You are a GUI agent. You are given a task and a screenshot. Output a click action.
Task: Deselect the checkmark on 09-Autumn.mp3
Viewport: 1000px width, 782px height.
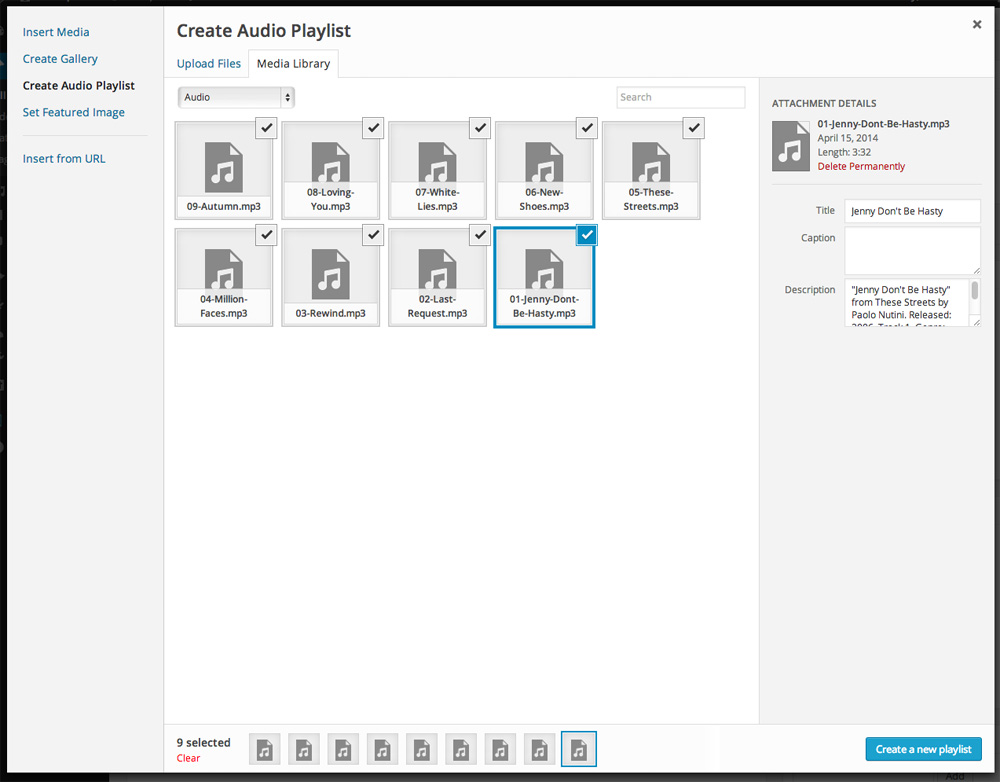(x=266, y=128)
